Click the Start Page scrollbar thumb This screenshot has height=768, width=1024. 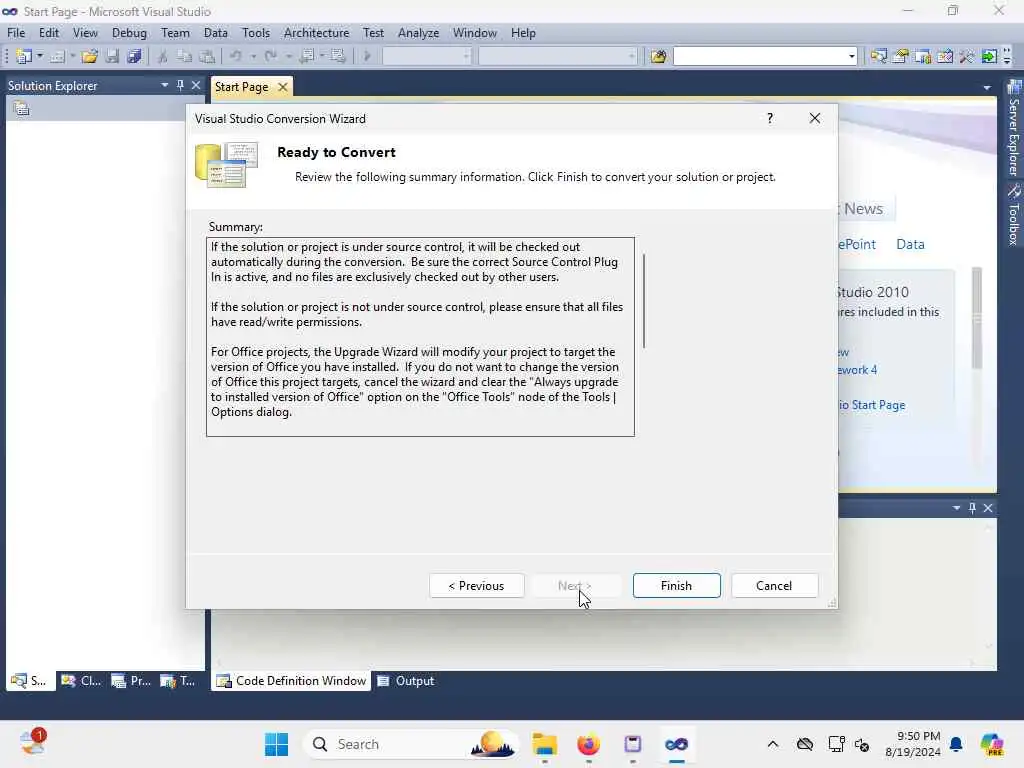[977, 318]
